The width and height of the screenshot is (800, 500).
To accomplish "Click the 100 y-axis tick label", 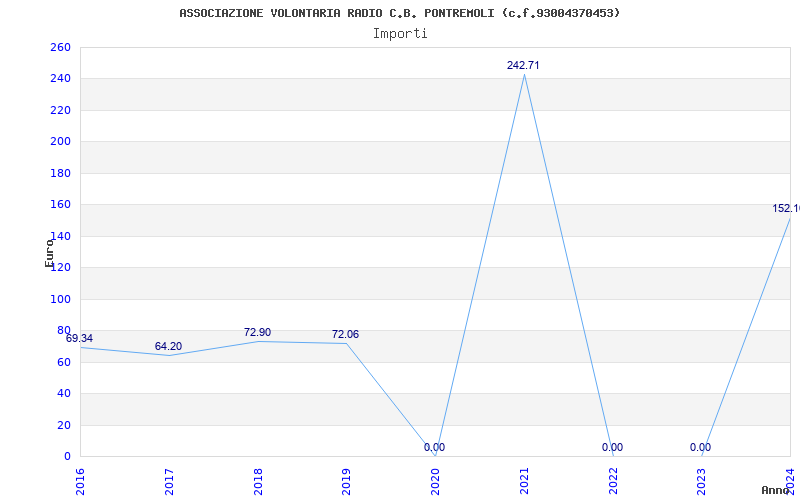I will (x=60, y=299).
